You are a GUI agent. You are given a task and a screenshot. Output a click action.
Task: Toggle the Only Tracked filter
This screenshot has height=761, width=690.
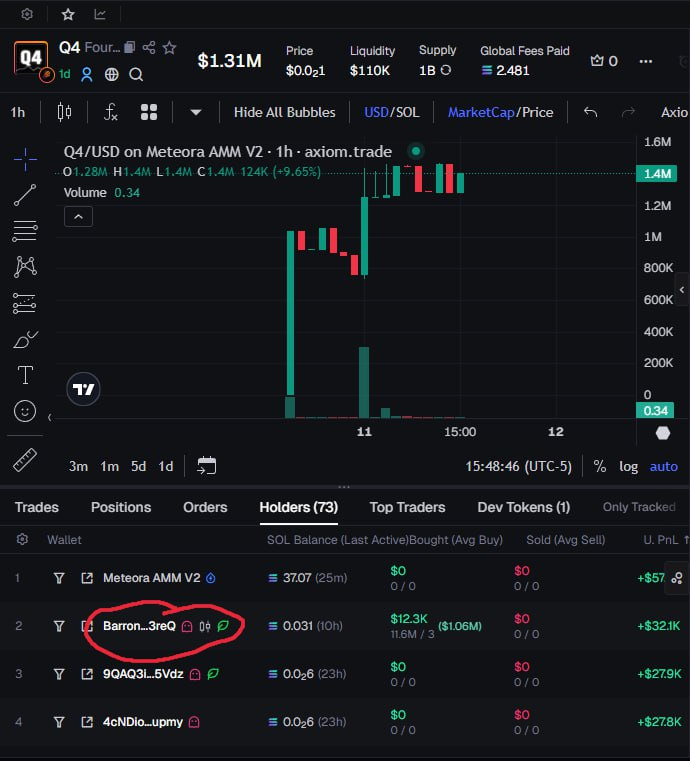(x=639, y=507)
